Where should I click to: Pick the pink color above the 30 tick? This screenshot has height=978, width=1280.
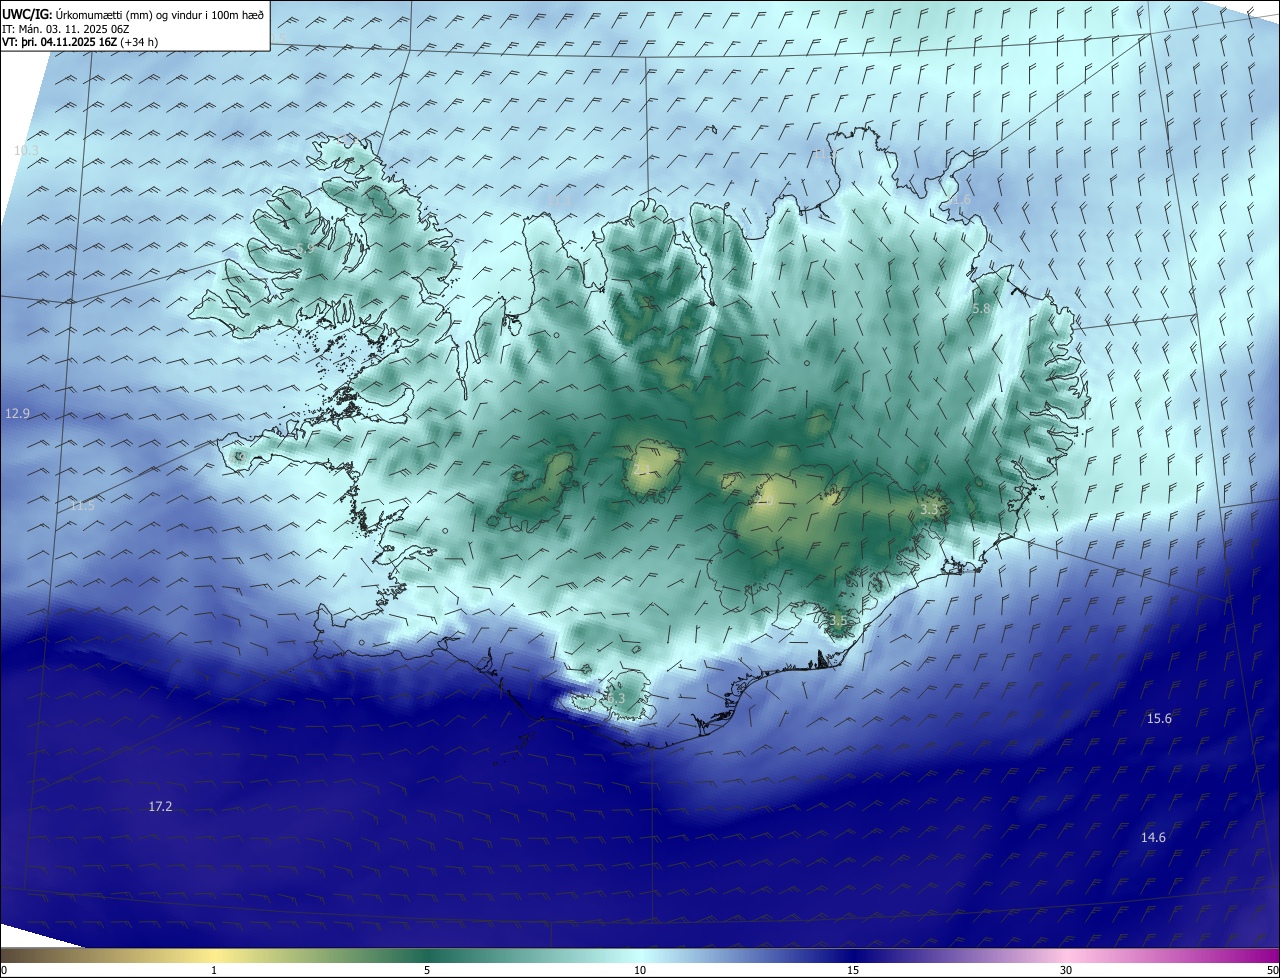(1066, 956)
